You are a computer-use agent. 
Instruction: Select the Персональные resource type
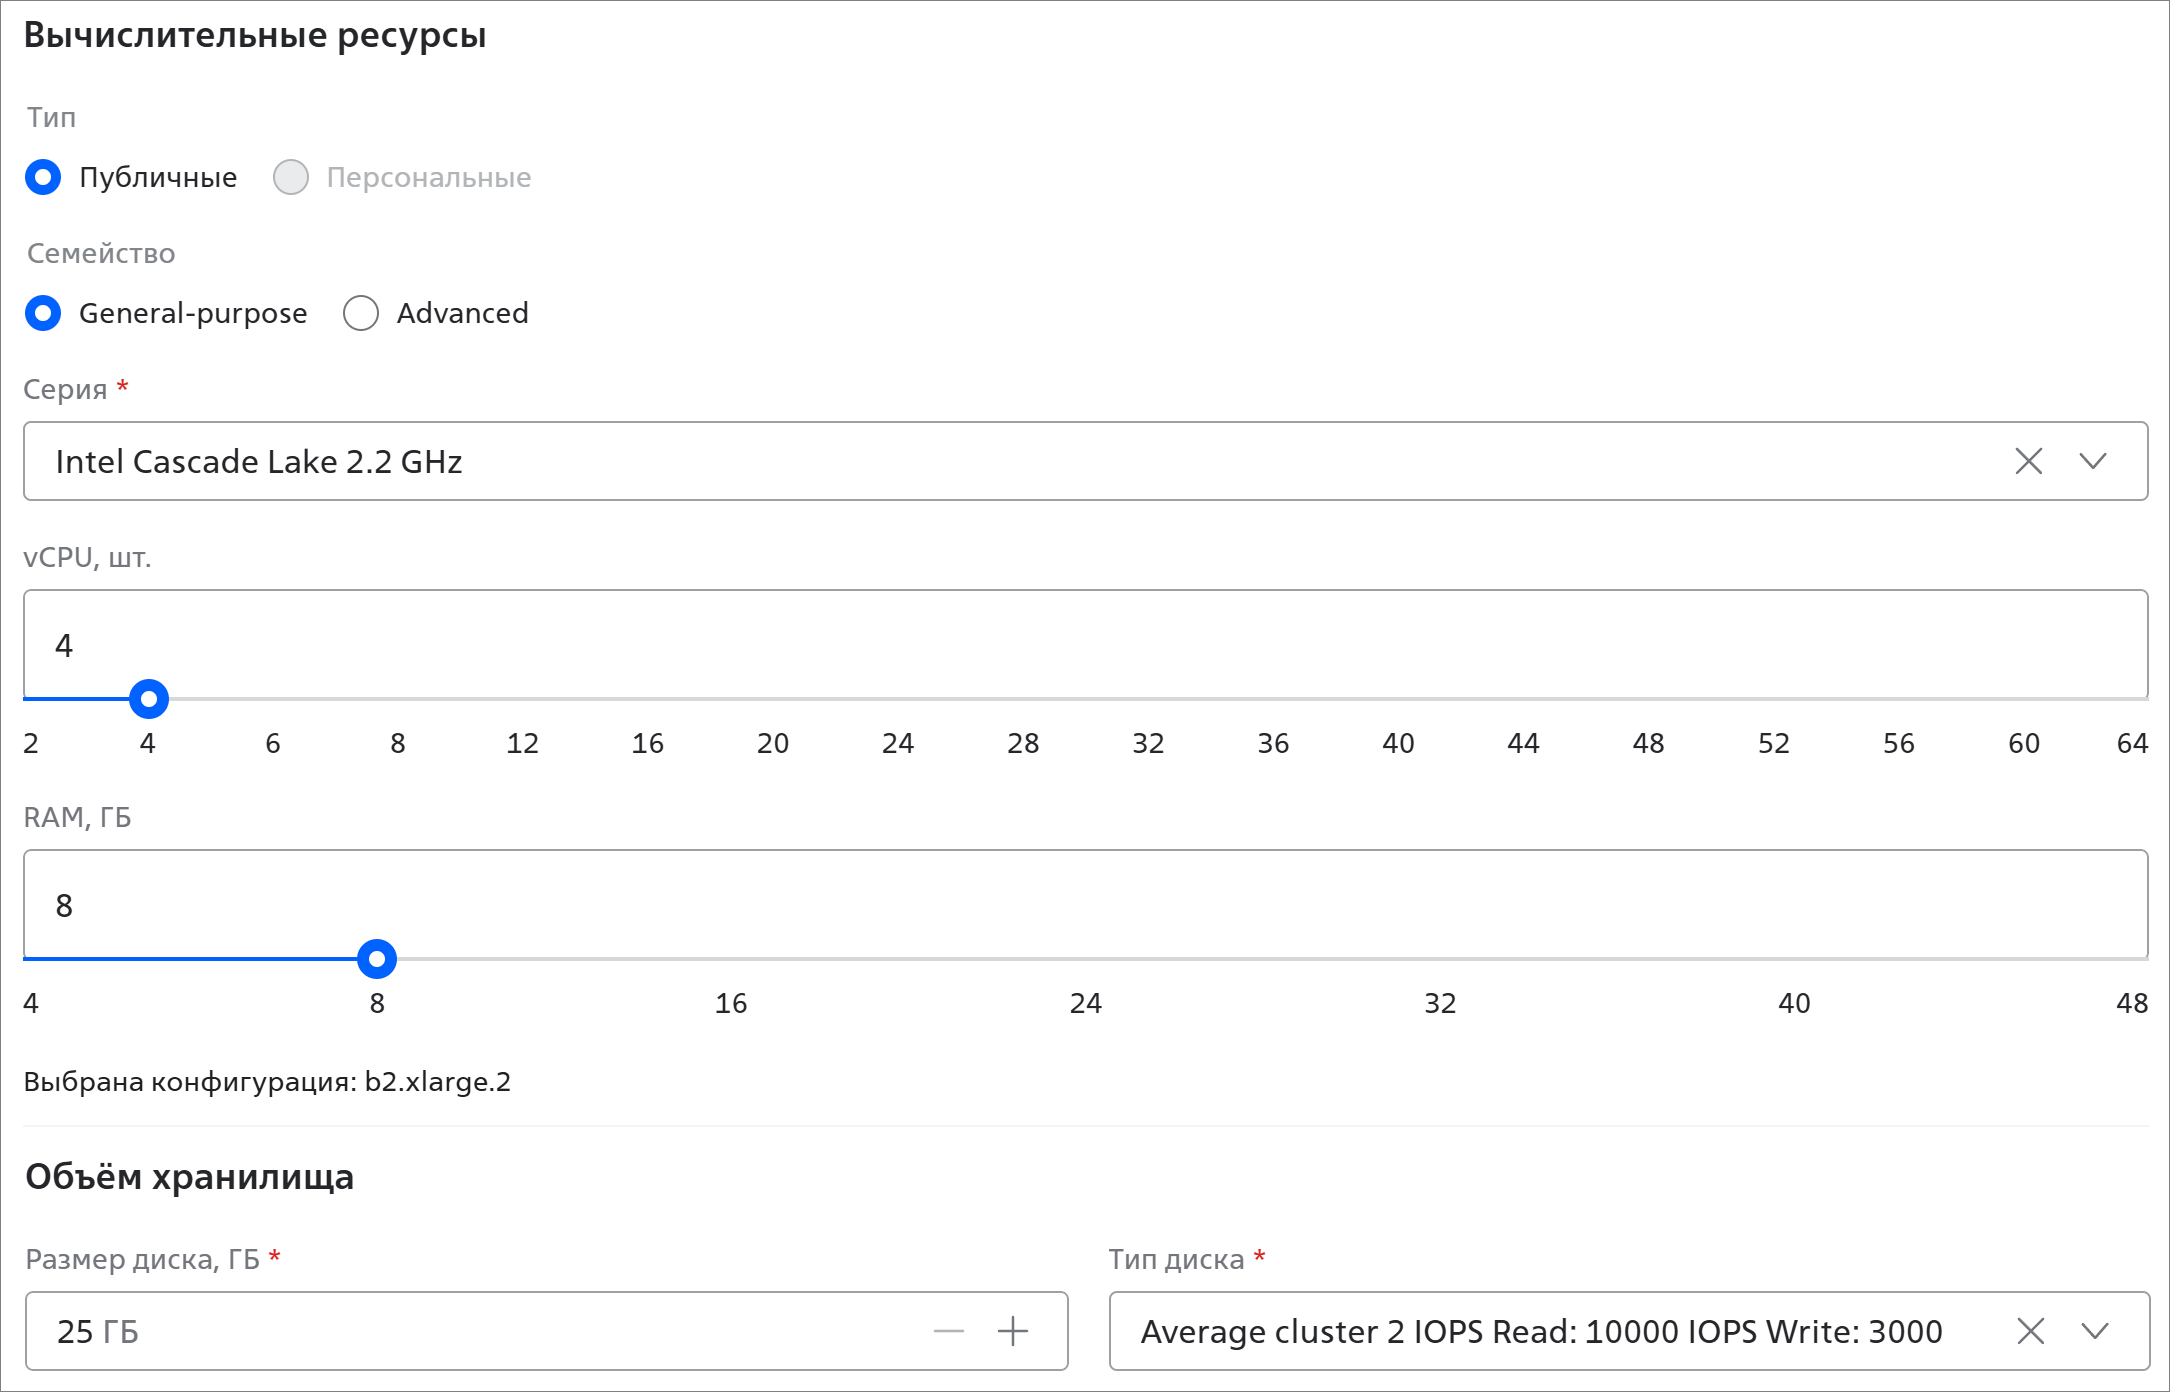pyautogui.click(x=291, y=177)
